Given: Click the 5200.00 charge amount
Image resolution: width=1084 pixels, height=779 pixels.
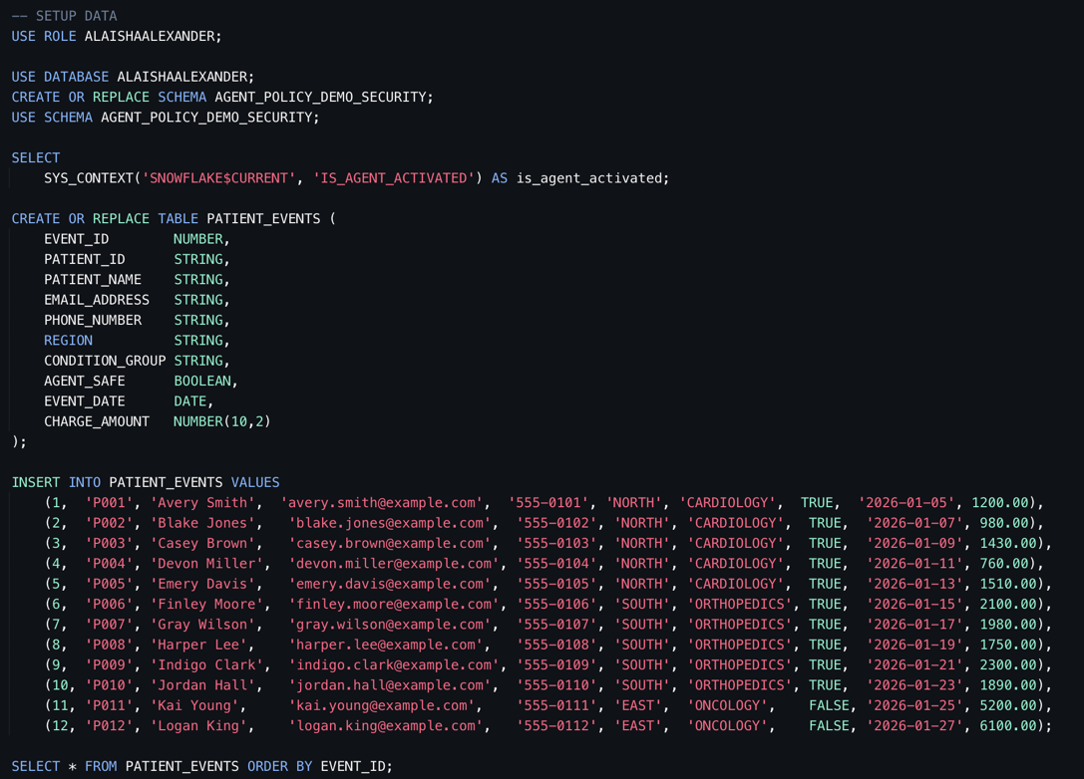Looking at the screenshot, I should click(1008, 706).
